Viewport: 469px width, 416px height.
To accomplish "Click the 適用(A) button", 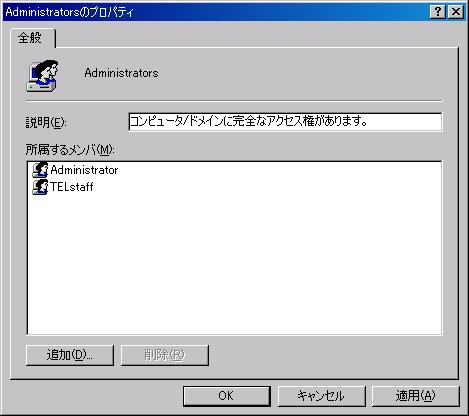I will pos(416,396).
